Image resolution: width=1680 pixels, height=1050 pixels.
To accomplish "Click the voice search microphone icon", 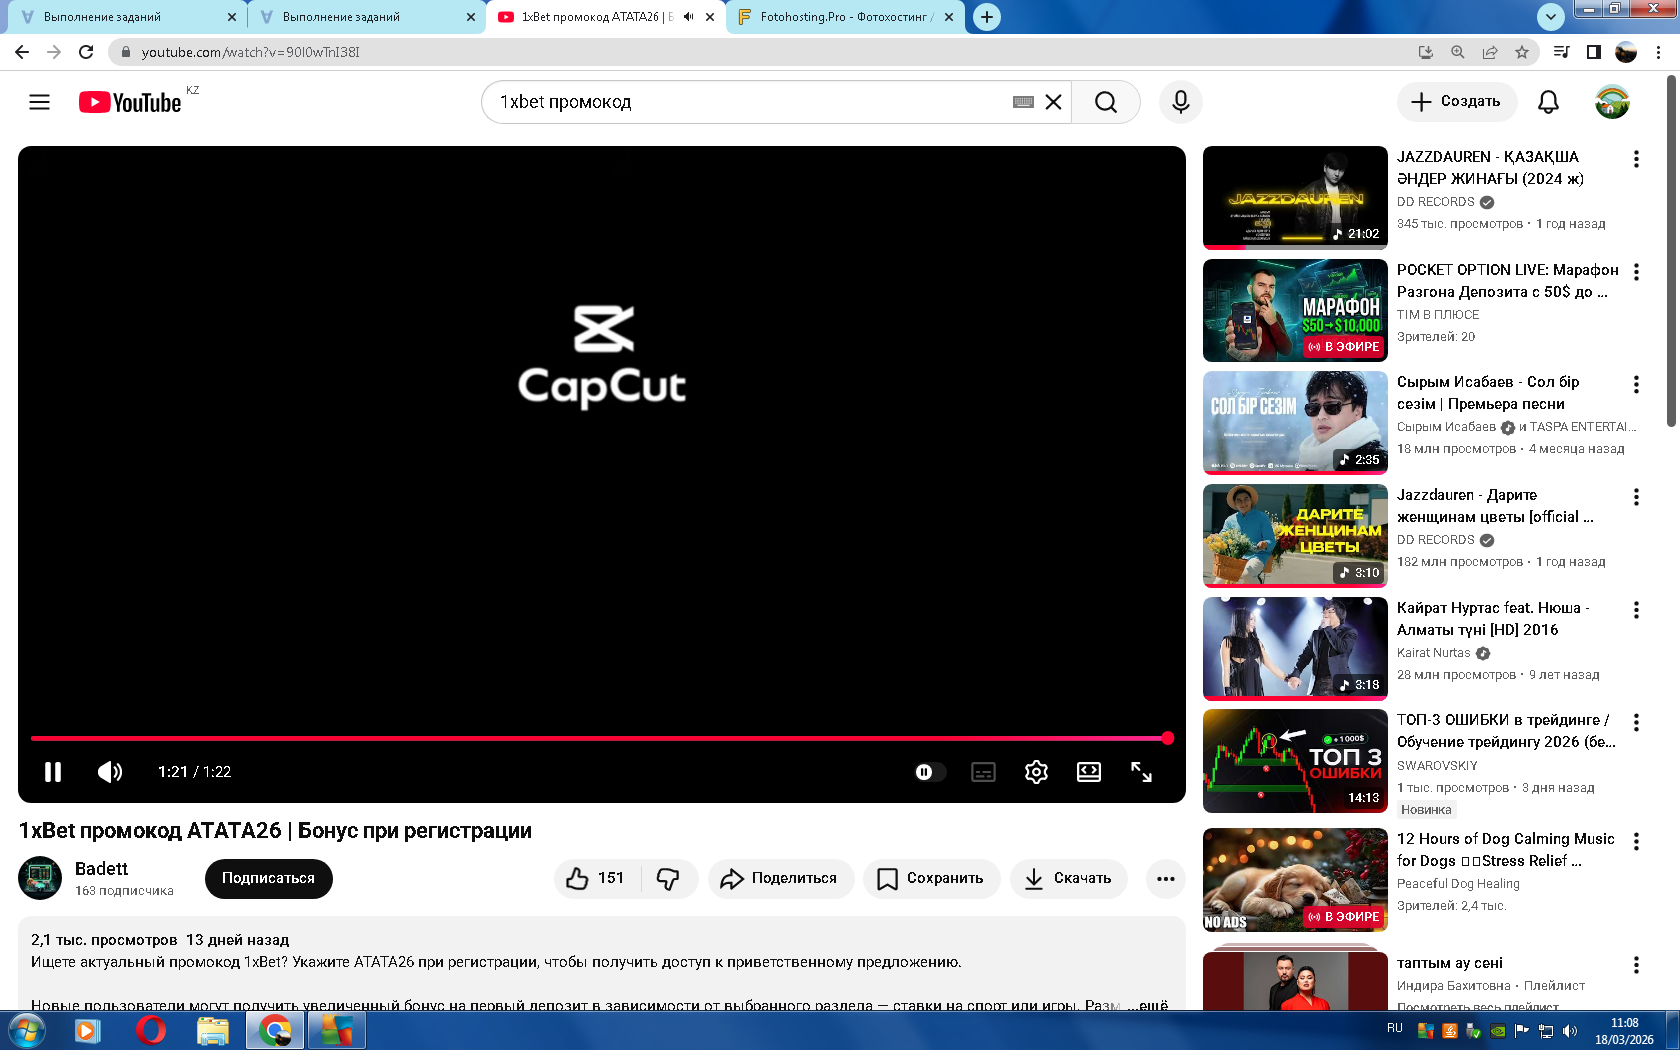I will pos(1180,102).
